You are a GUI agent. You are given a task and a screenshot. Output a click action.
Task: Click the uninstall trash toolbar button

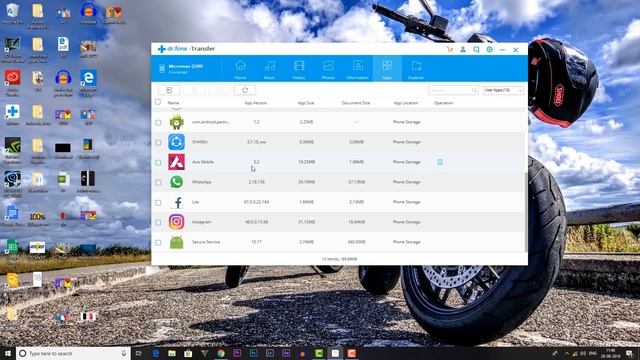[x=194, y=90]
